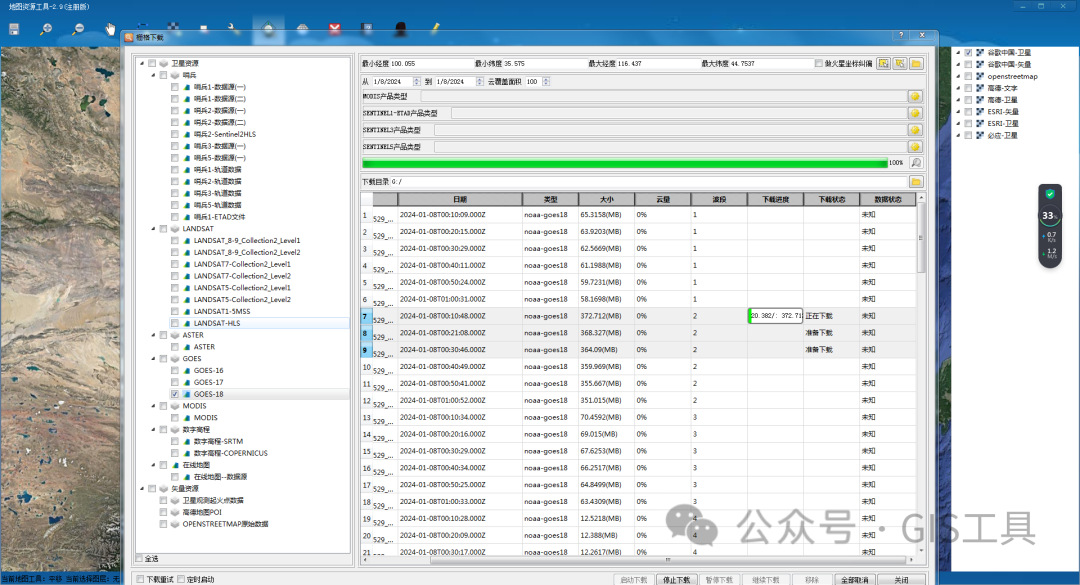Collapse the 数字高程 tree group

[x=154, y=429]
